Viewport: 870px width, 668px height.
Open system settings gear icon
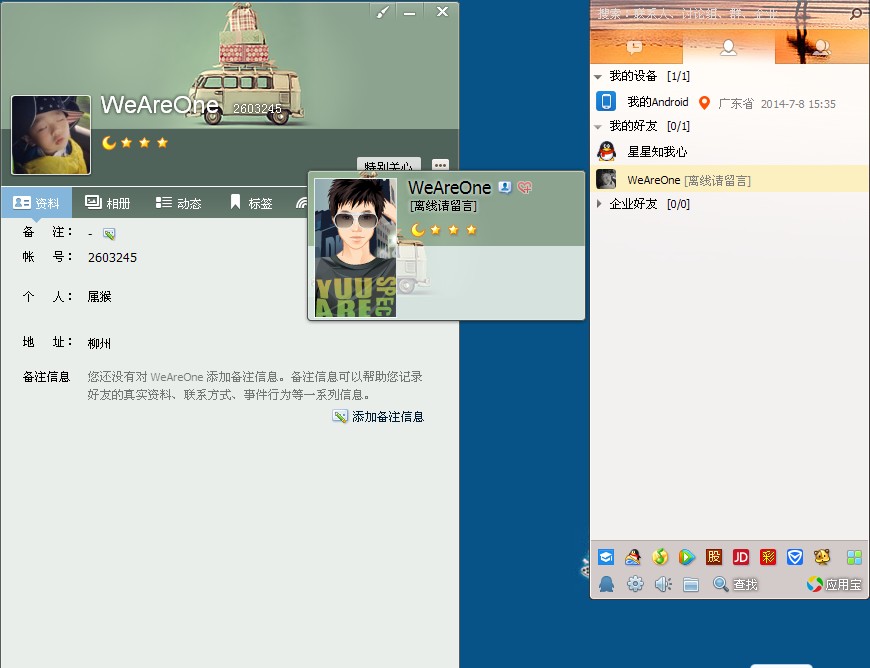coord(635,584)
